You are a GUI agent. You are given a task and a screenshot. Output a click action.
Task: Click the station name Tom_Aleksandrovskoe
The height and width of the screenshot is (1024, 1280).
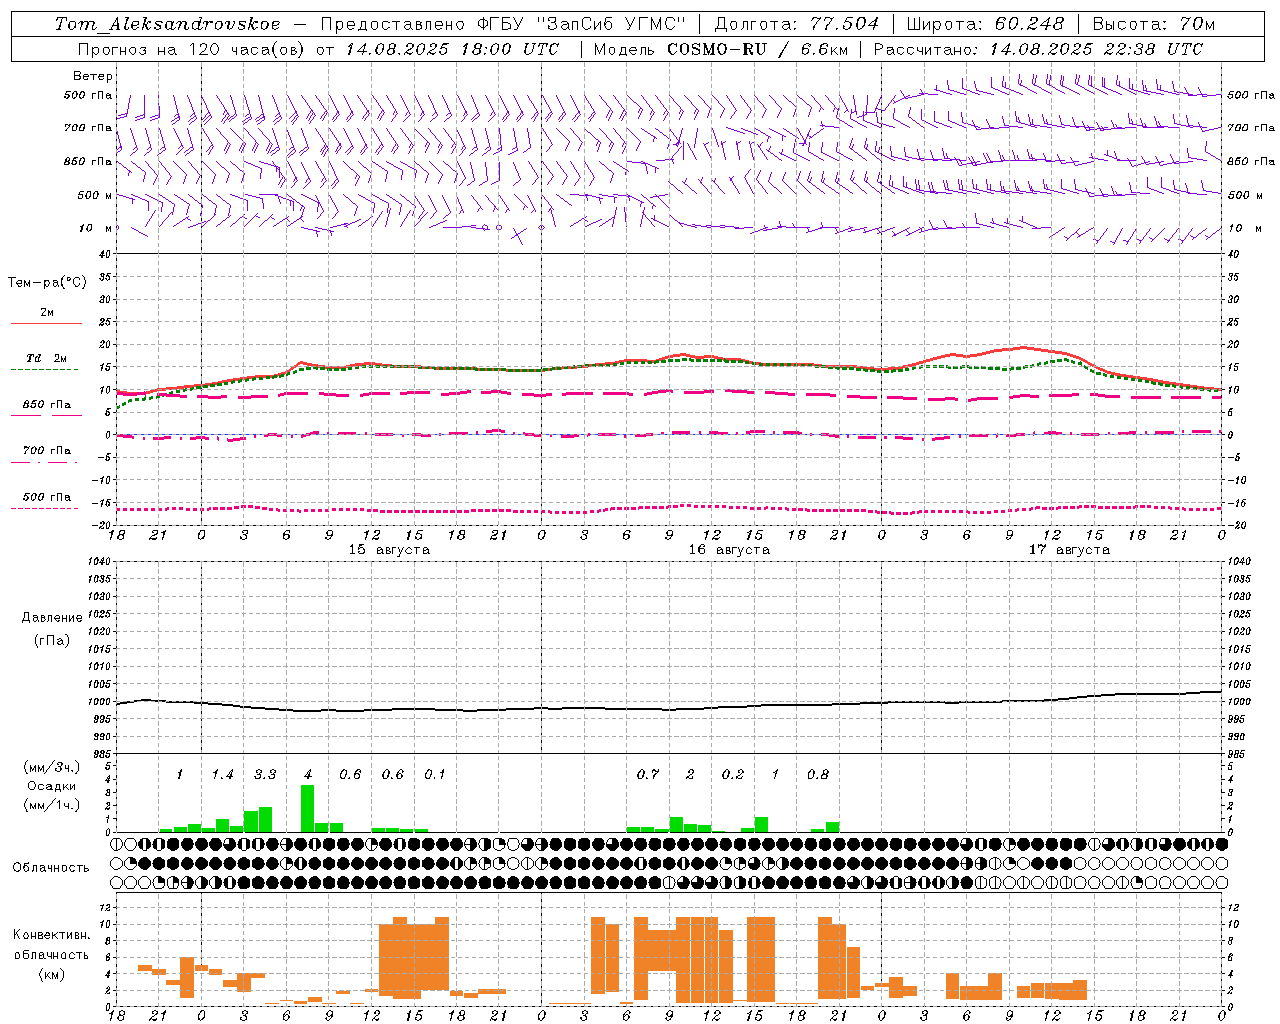coord(167,24)
